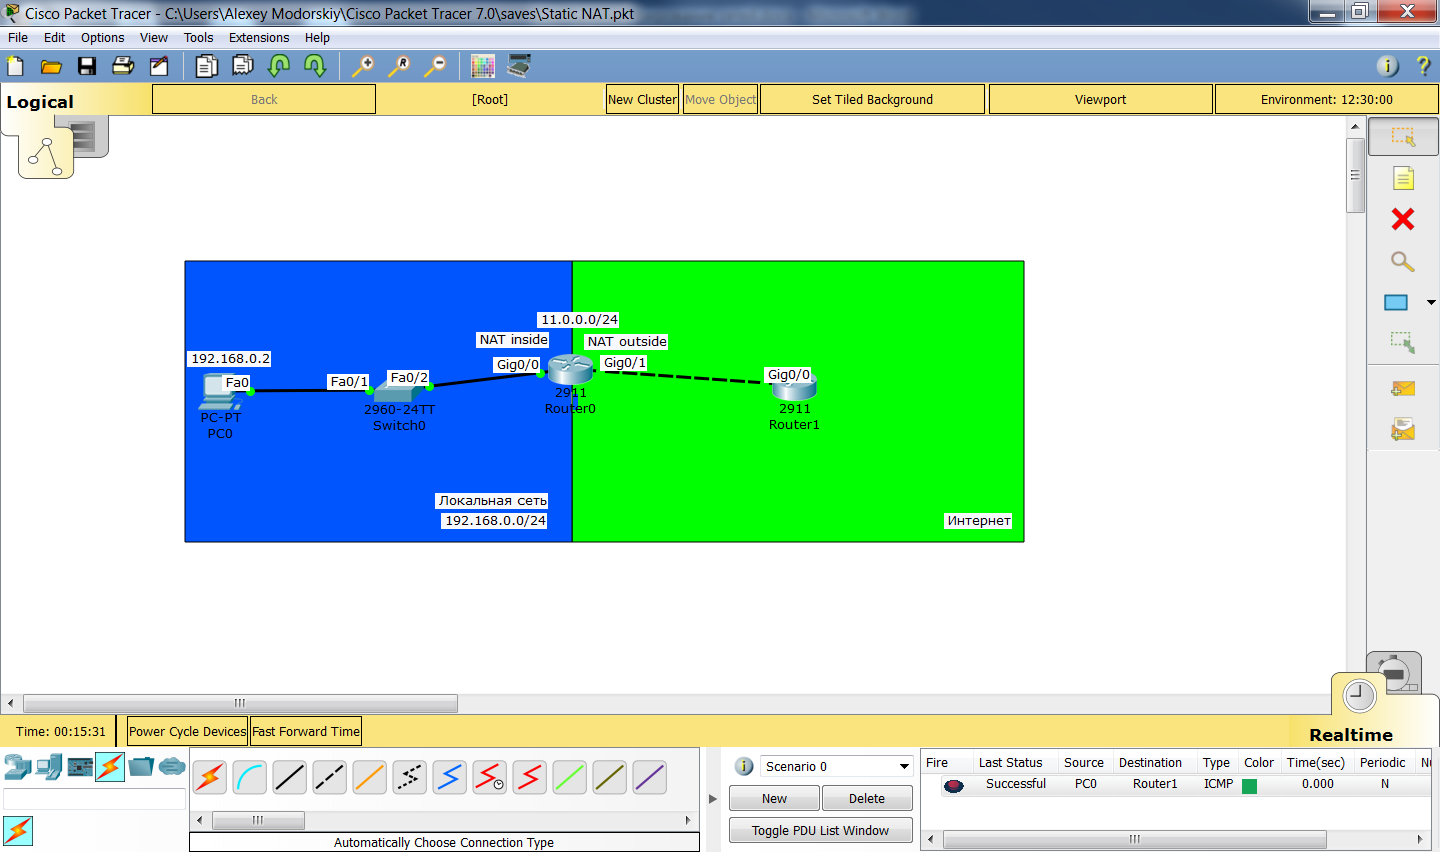This screenshot has height=852, width=1440.
Task: Expand the drawing shape tool arrow
Action: (1431, 302)
